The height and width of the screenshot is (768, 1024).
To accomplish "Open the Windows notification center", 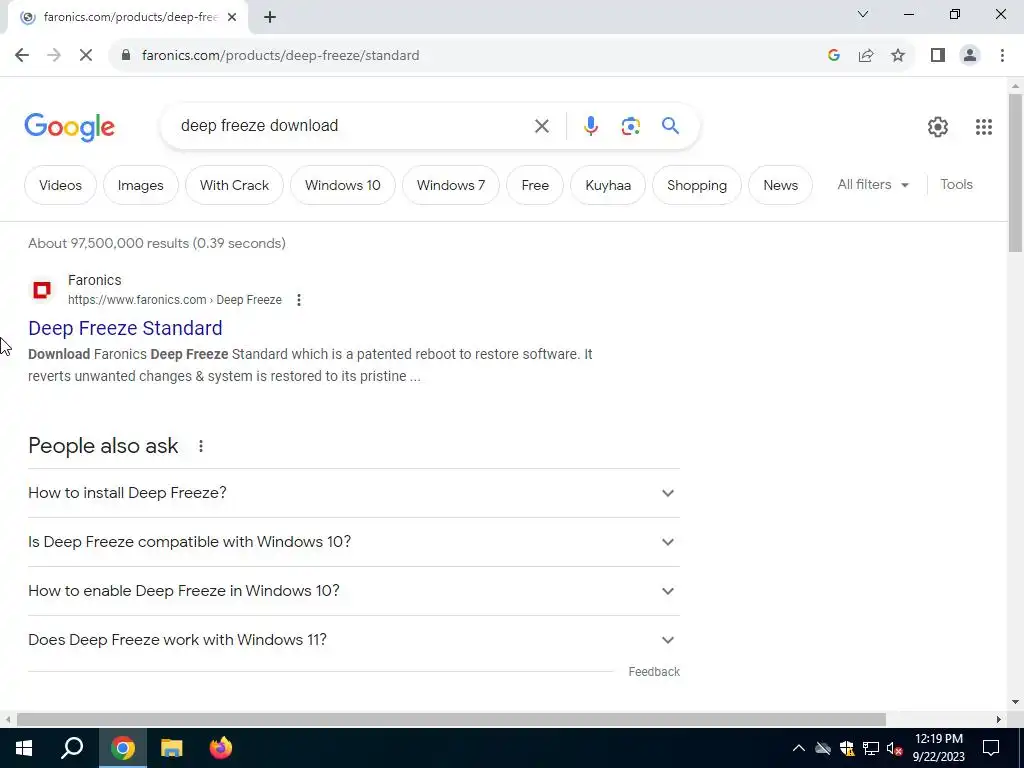I will [x=991, y=748].
